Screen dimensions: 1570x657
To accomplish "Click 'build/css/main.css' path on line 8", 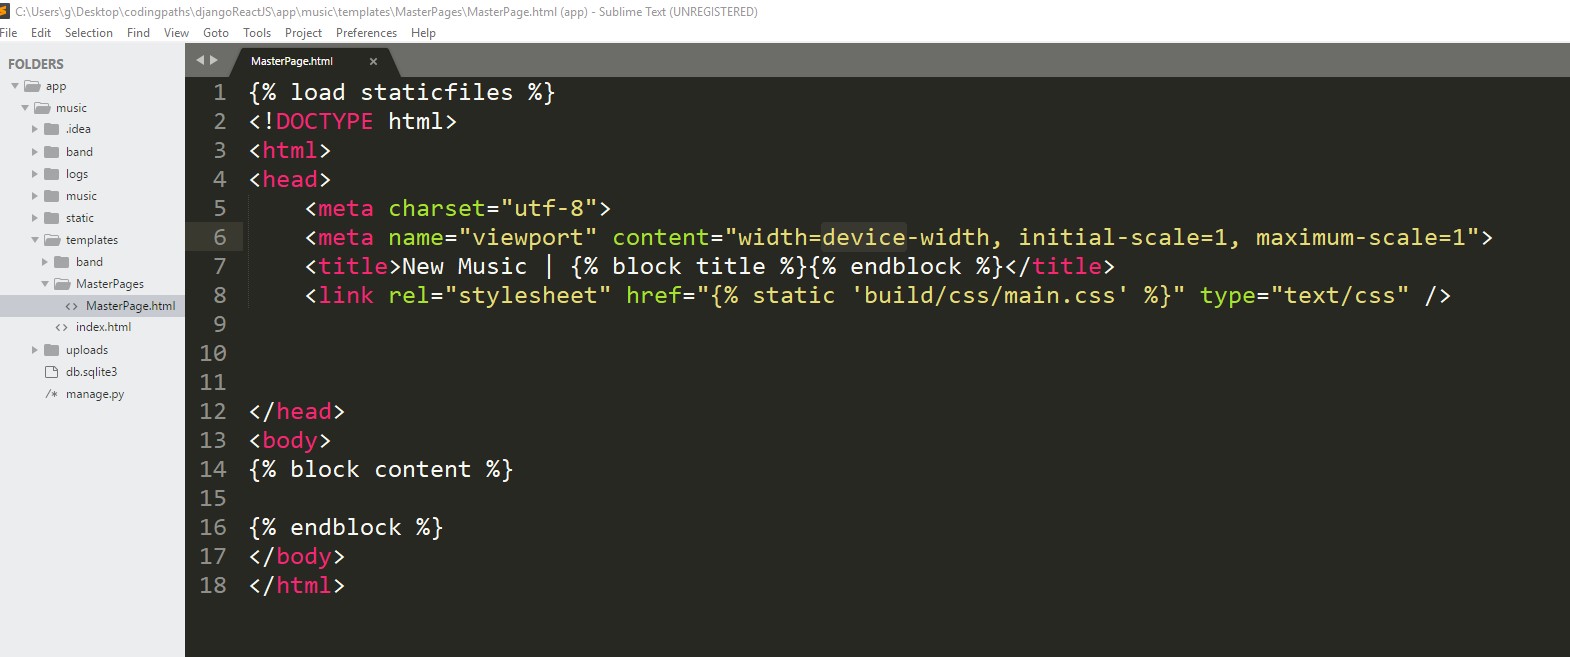I will click(x=989, y=296).
